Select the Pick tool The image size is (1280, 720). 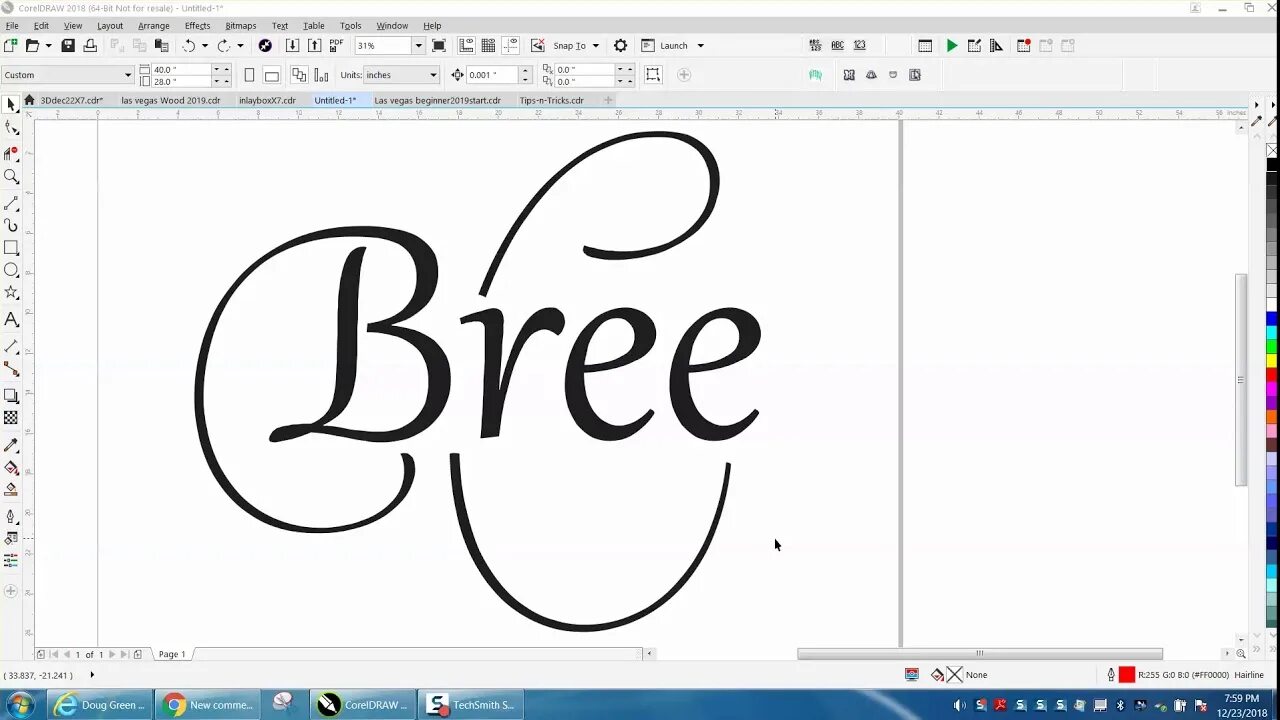pos(11,105)
